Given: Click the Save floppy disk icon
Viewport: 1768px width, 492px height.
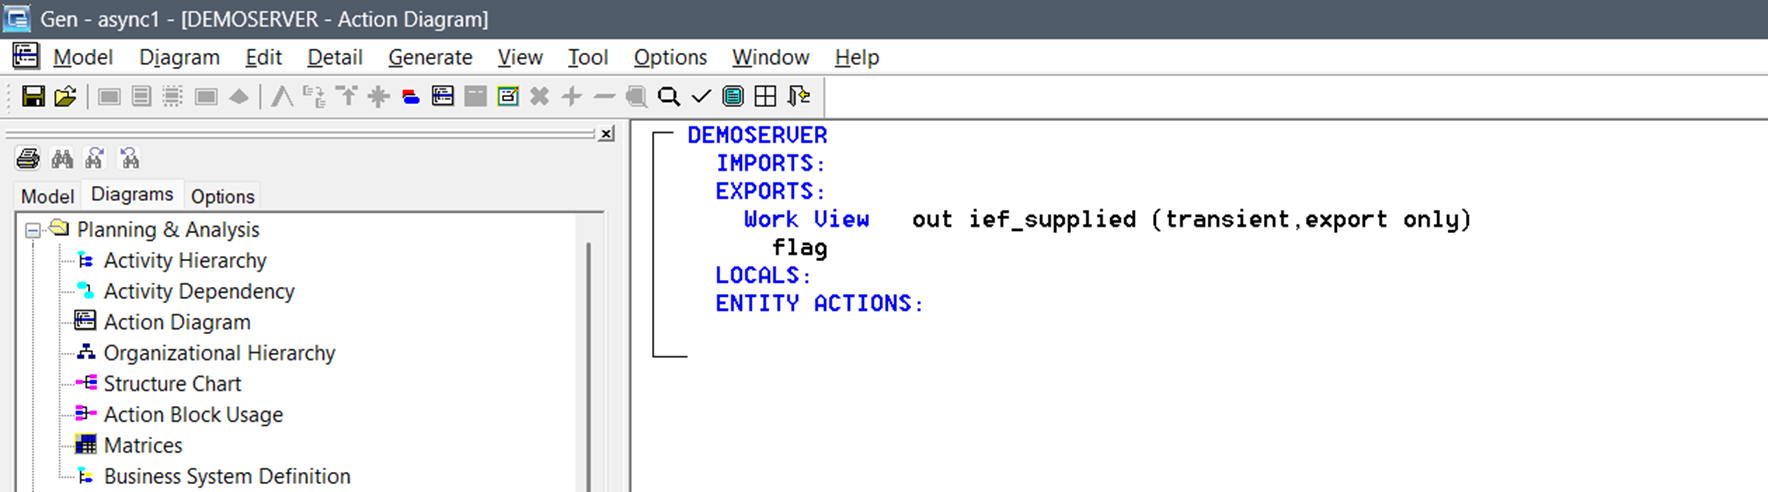Looking at the screenshot, I should pyautogui.click(x=33, y=96).
